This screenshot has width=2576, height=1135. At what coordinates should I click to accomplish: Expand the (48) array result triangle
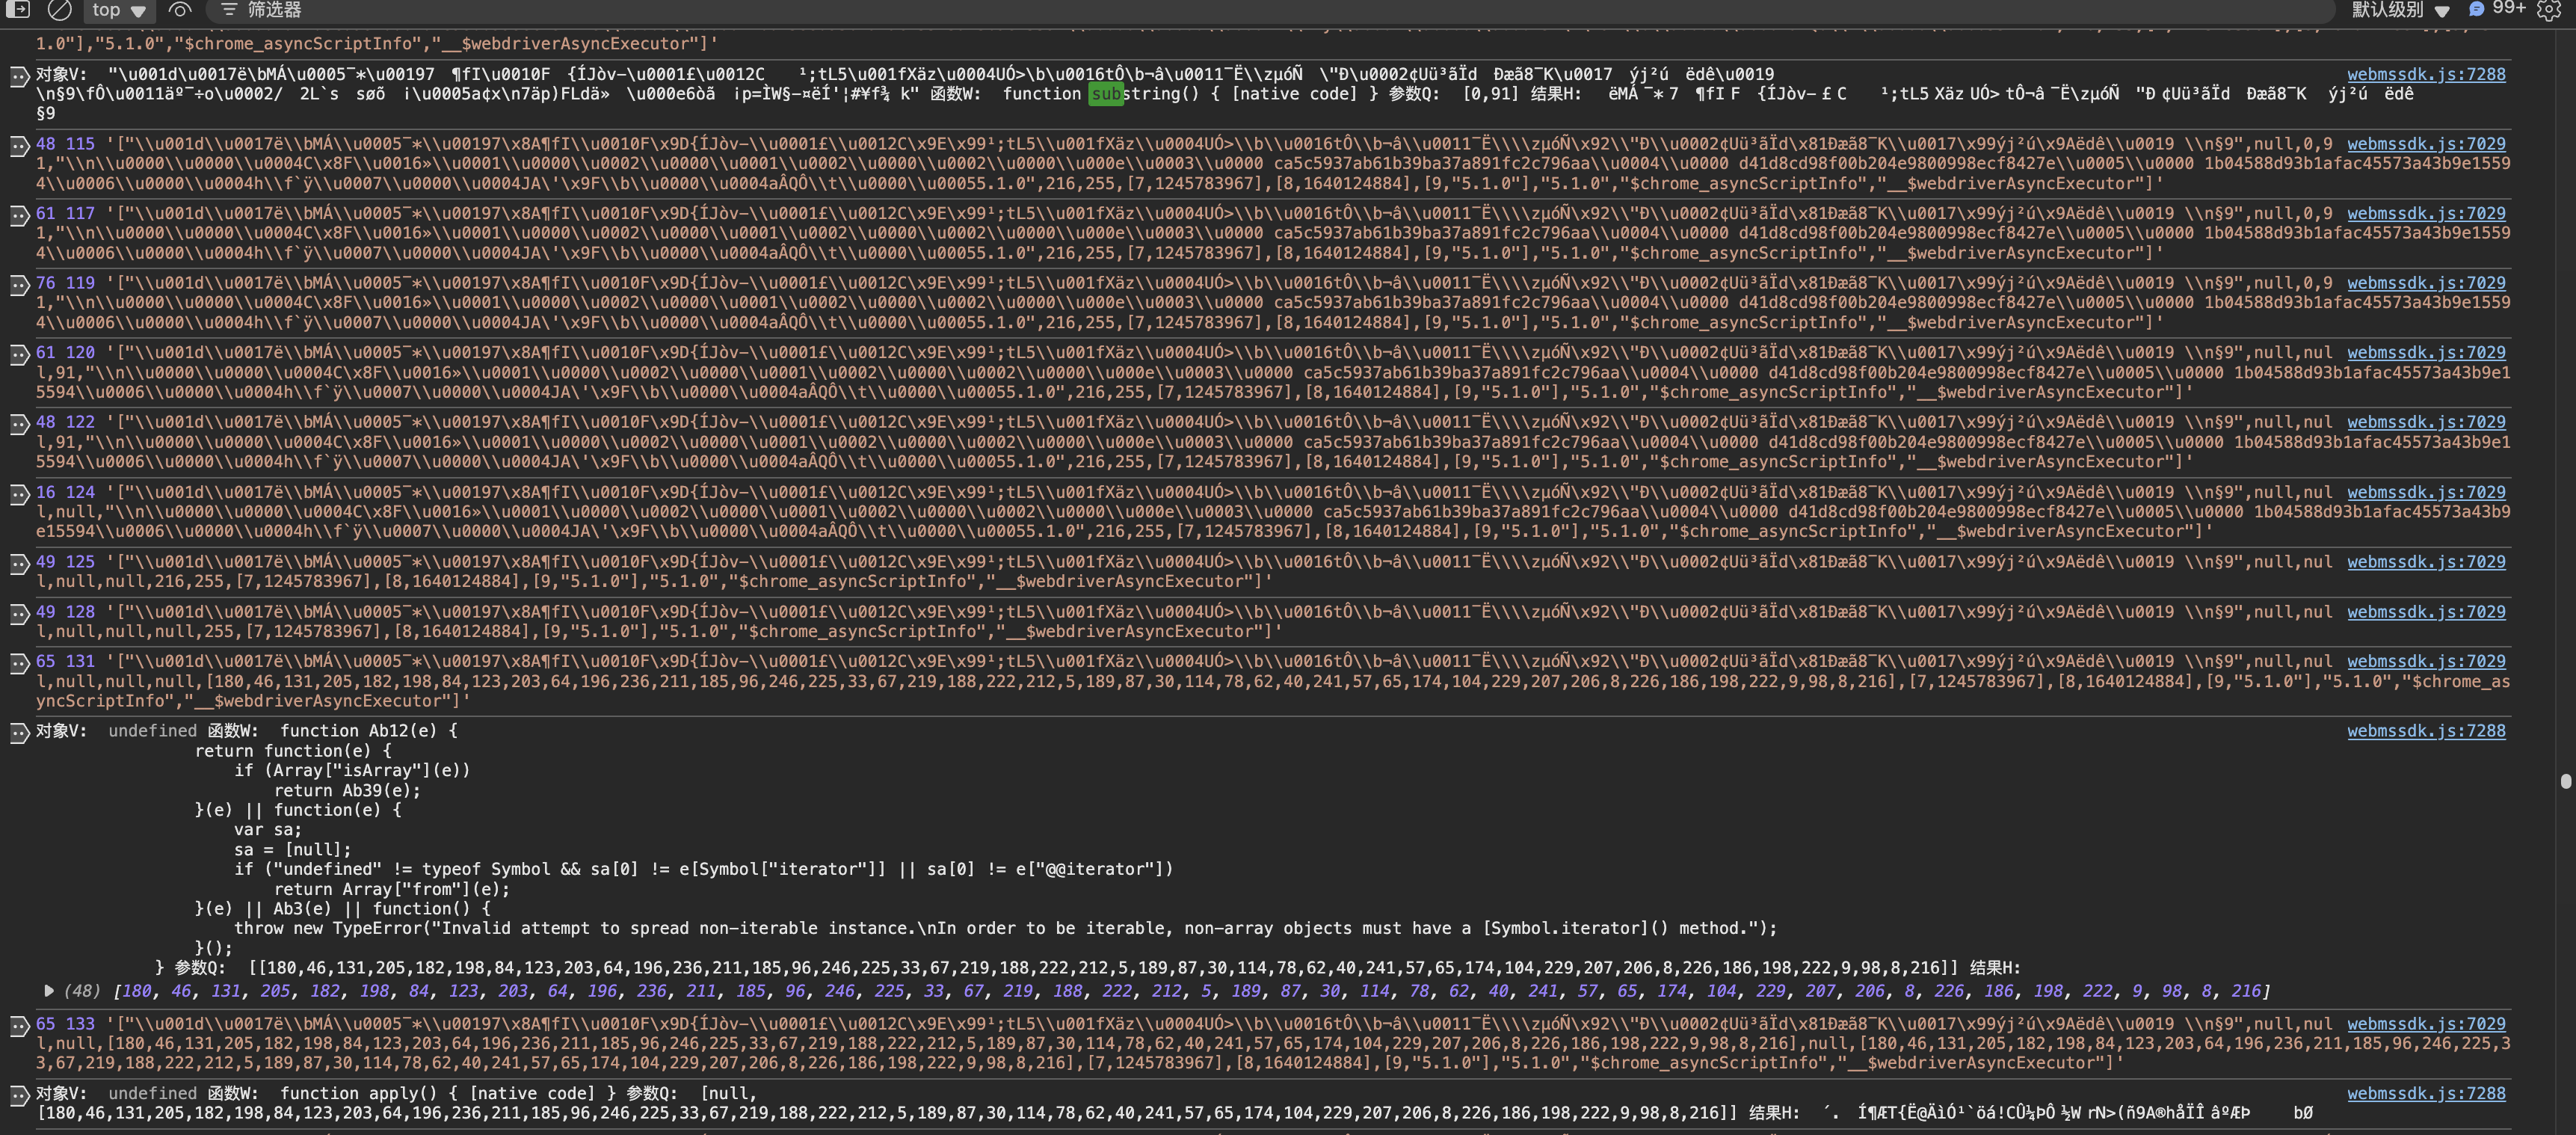click(x=48, y=991)
